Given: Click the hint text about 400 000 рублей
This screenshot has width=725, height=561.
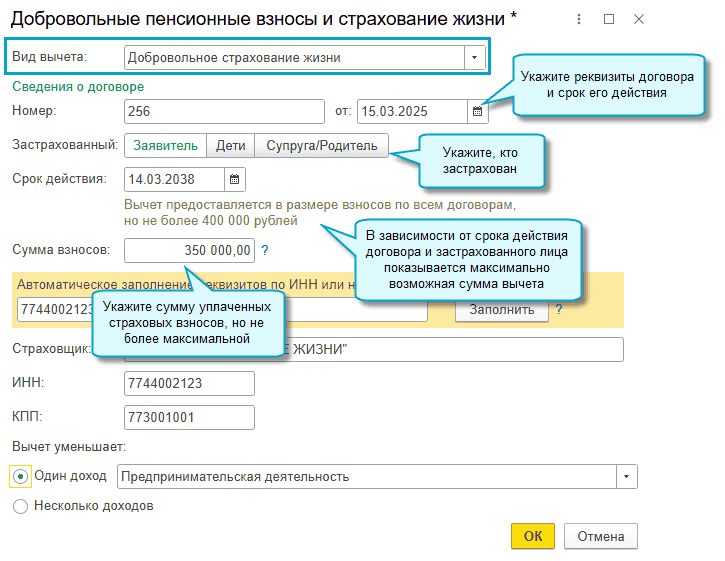Looking at the screenshot, I should (x=319, y=212).
